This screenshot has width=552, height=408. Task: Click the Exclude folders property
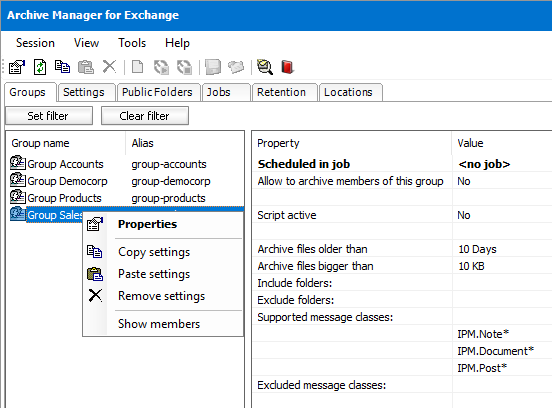pyautogui.click(x=295, y=300)
